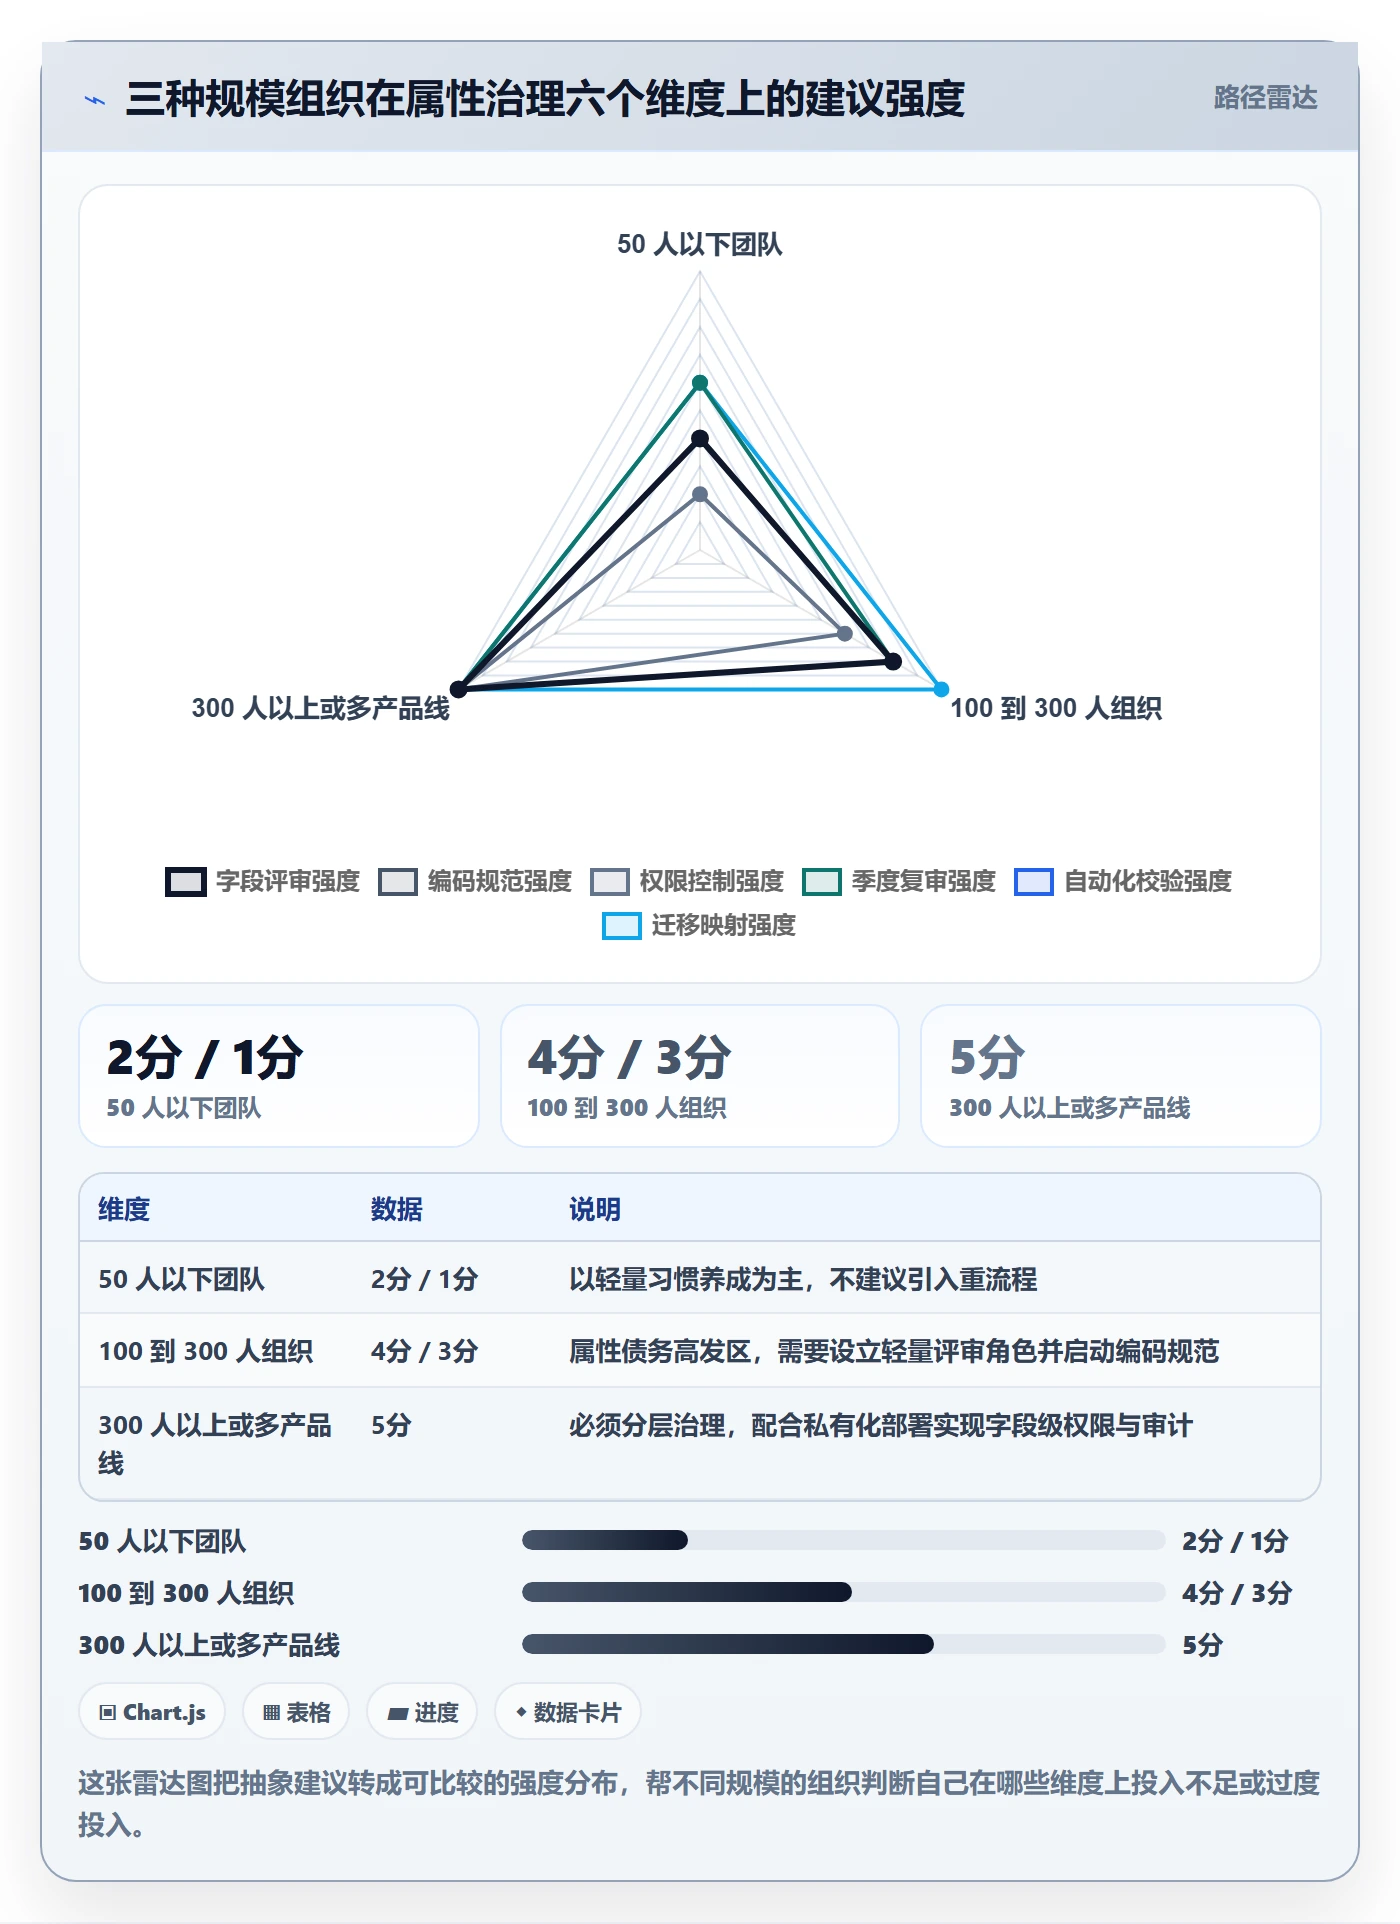Select the 4分 / 3分 data card
The image size is (1400, 1924).
(x=700, y=1076)
